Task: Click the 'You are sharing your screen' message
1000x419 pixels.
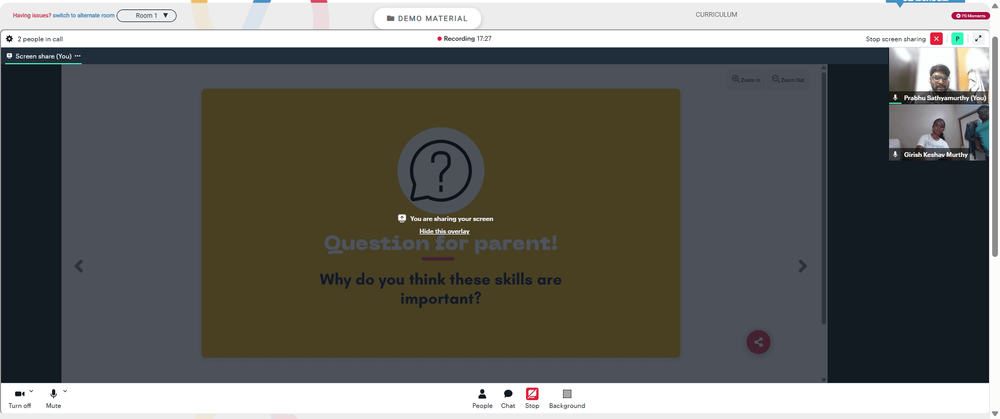Action: [x=445, y=219]
